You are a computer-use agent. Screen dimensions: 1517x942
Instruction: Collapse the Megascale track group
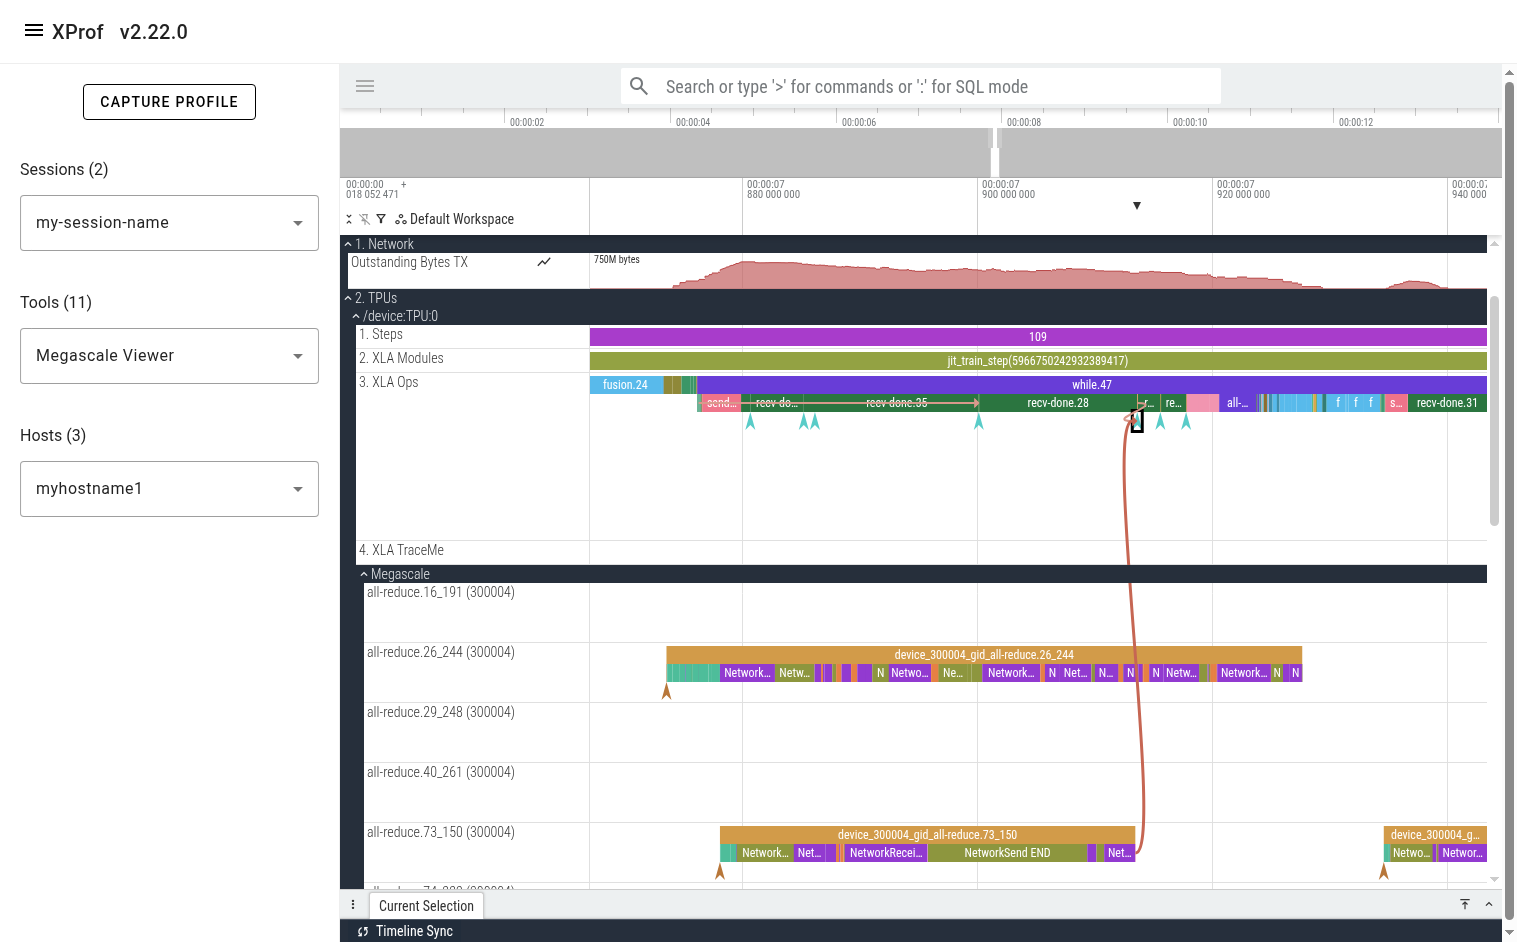pos(364,573)
